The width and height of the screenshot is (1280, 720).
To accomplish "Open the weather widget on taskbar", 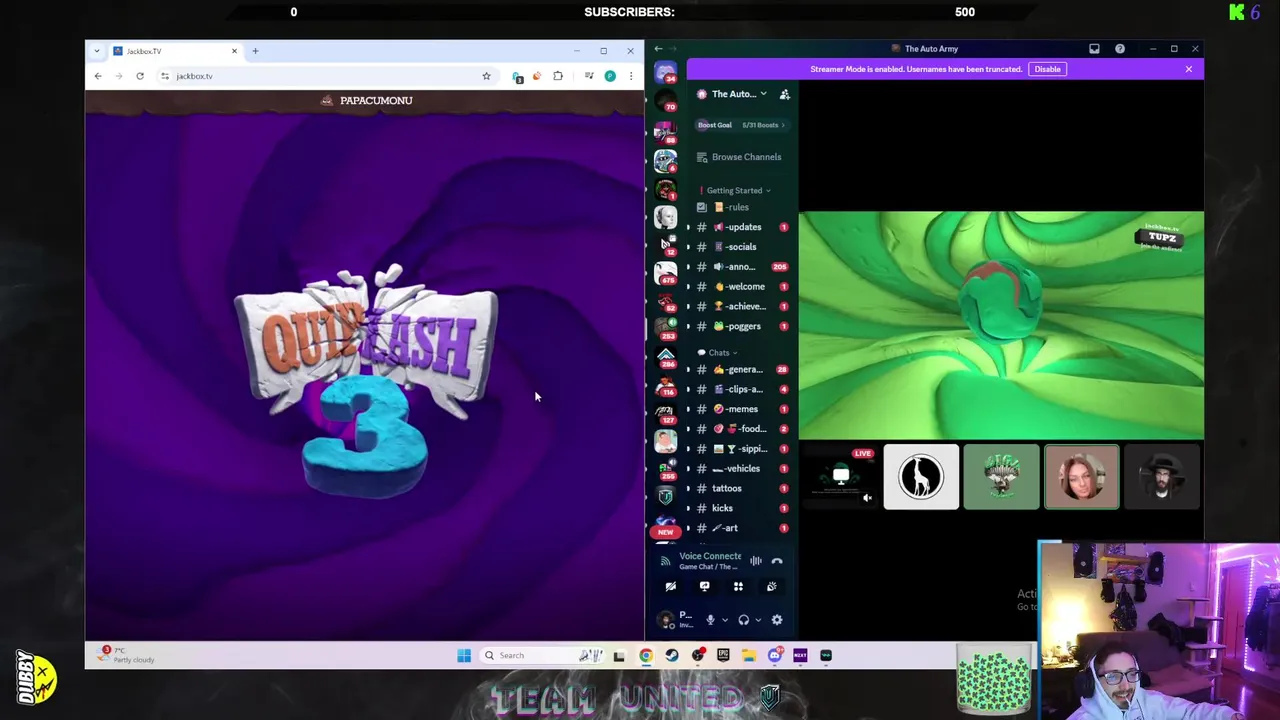I will (x=127, y=656).
